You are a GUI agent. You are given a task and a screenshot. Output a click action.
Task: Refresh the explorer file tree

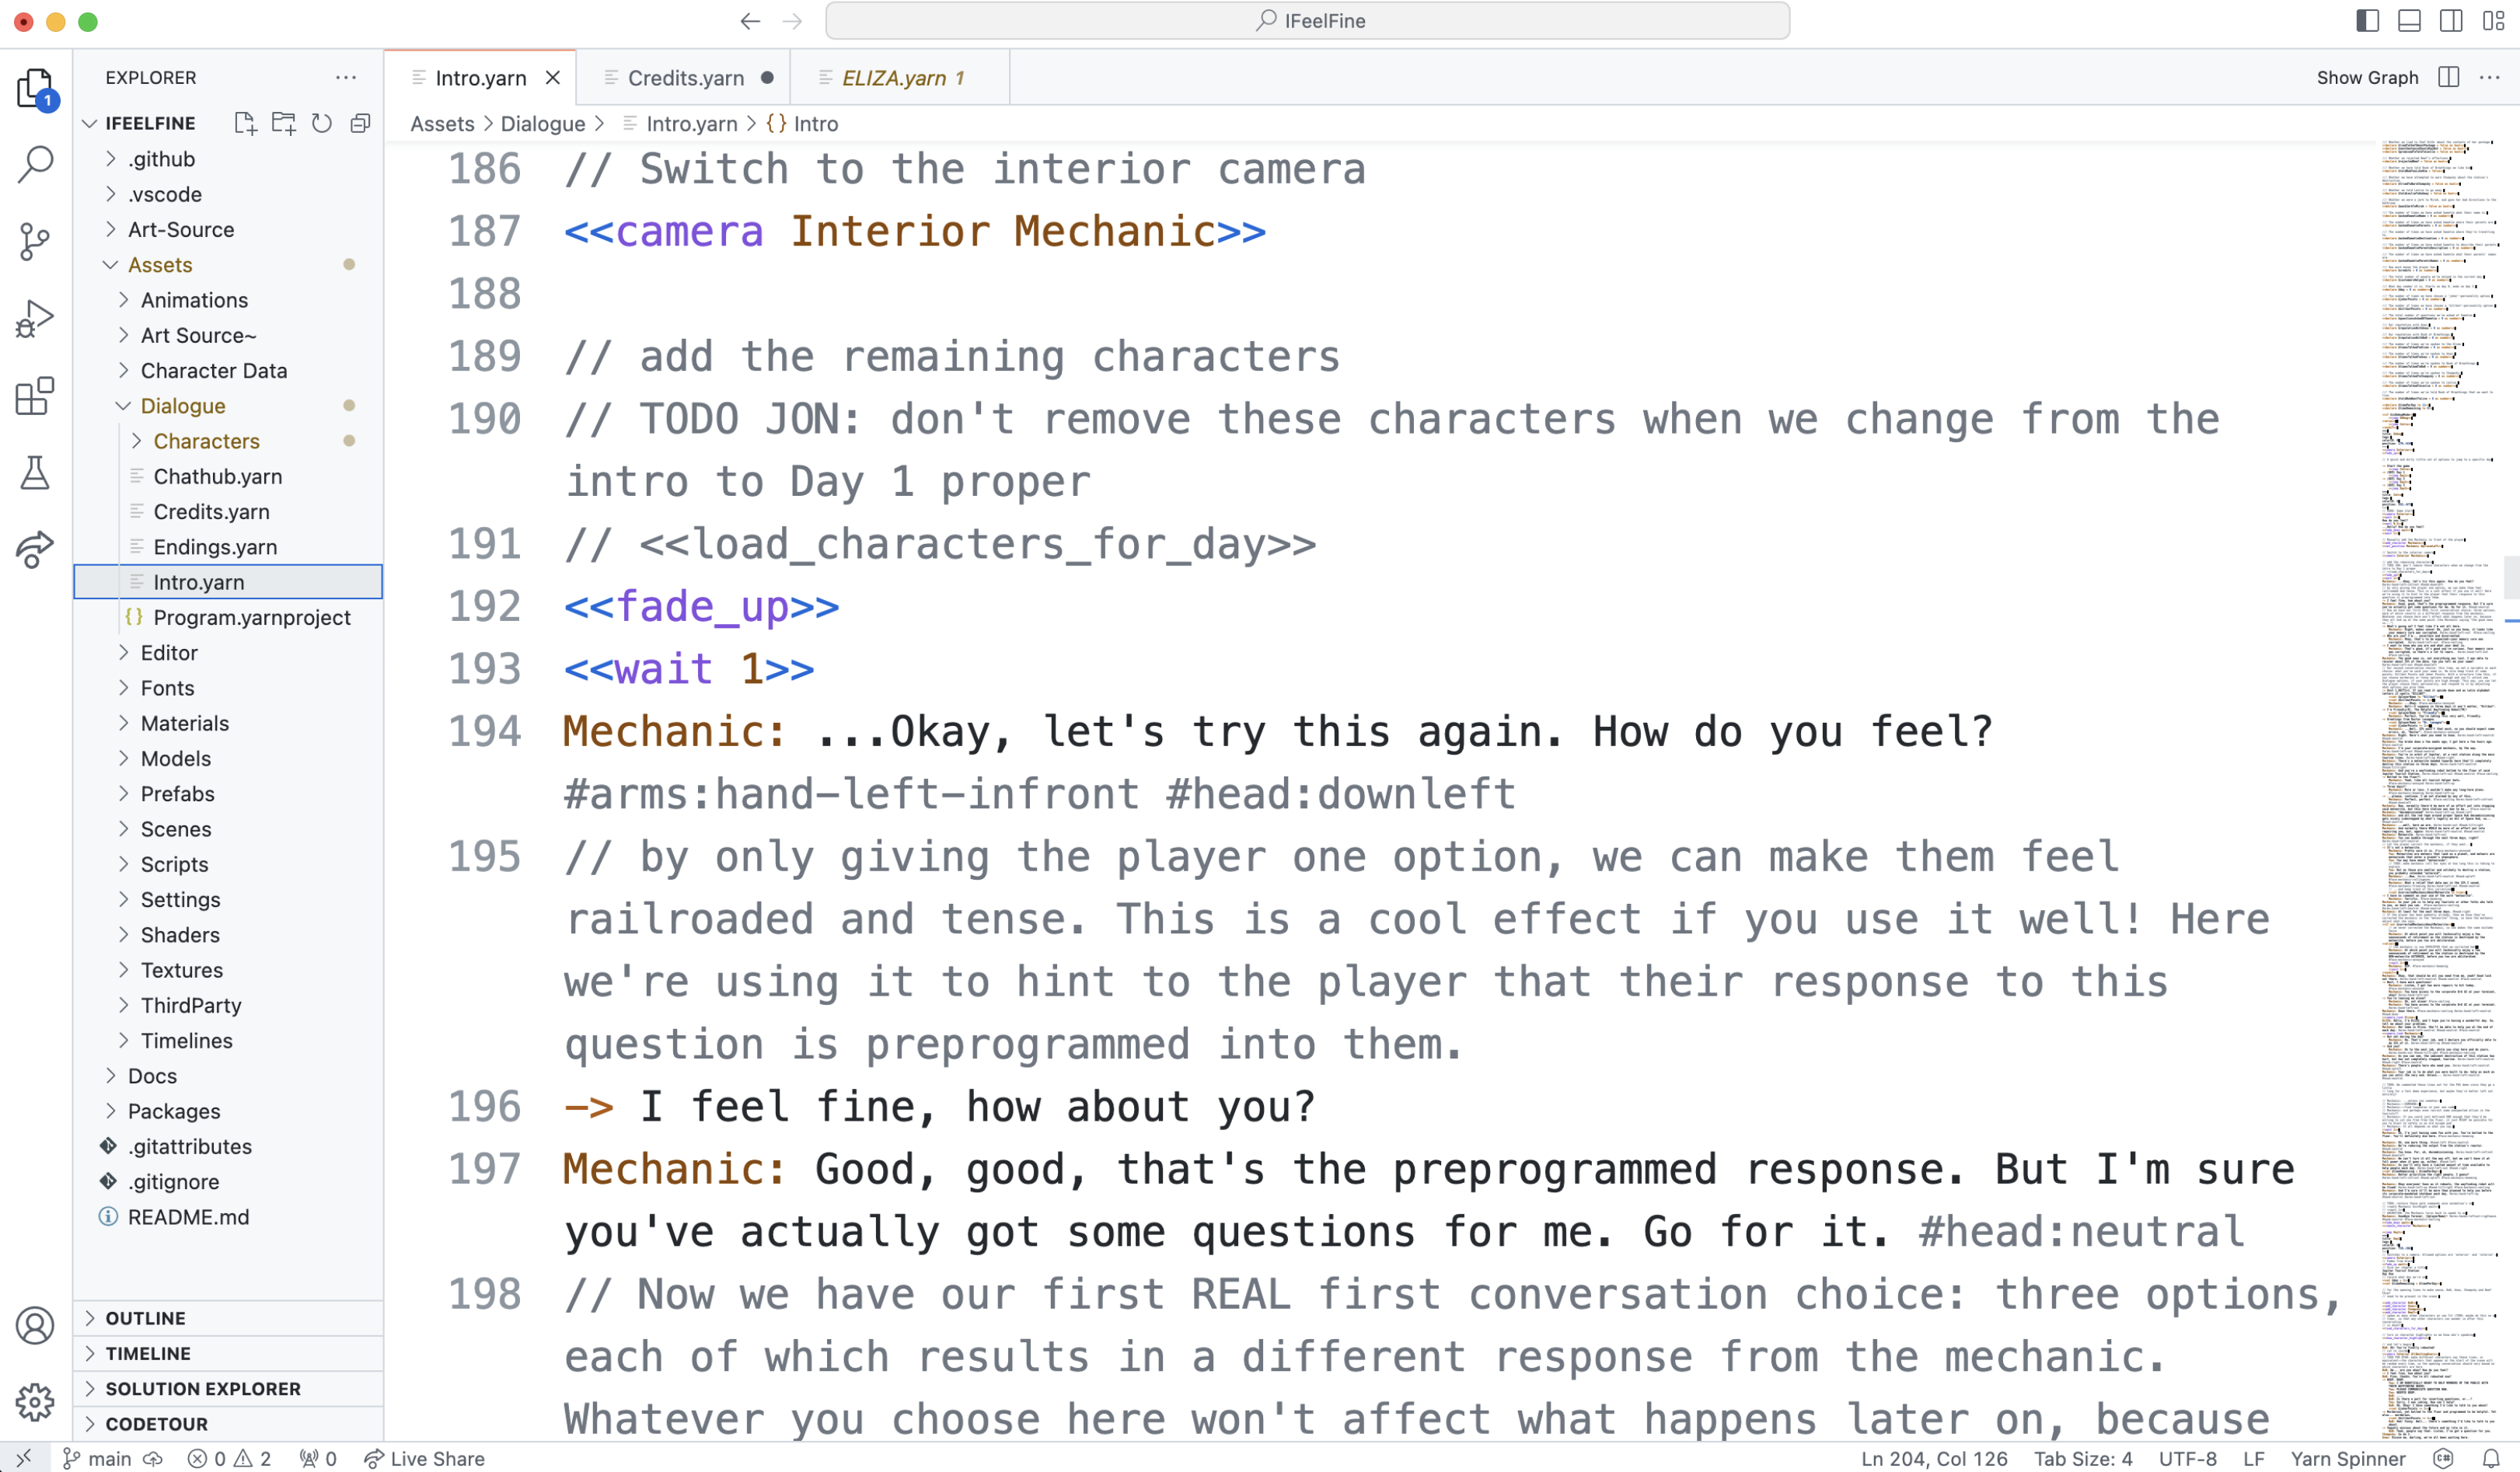tap(321, 123)
